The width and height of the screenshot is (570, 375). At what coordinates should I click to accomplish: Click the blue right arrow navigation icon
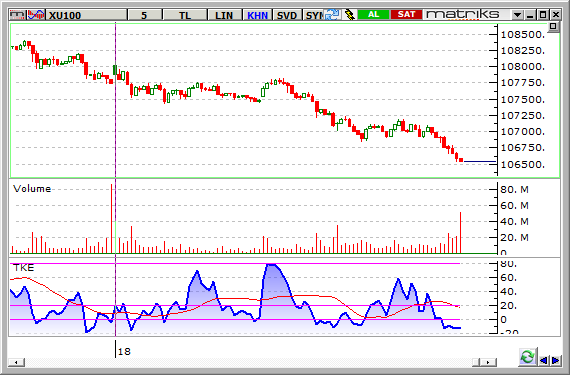click(555, 360)
